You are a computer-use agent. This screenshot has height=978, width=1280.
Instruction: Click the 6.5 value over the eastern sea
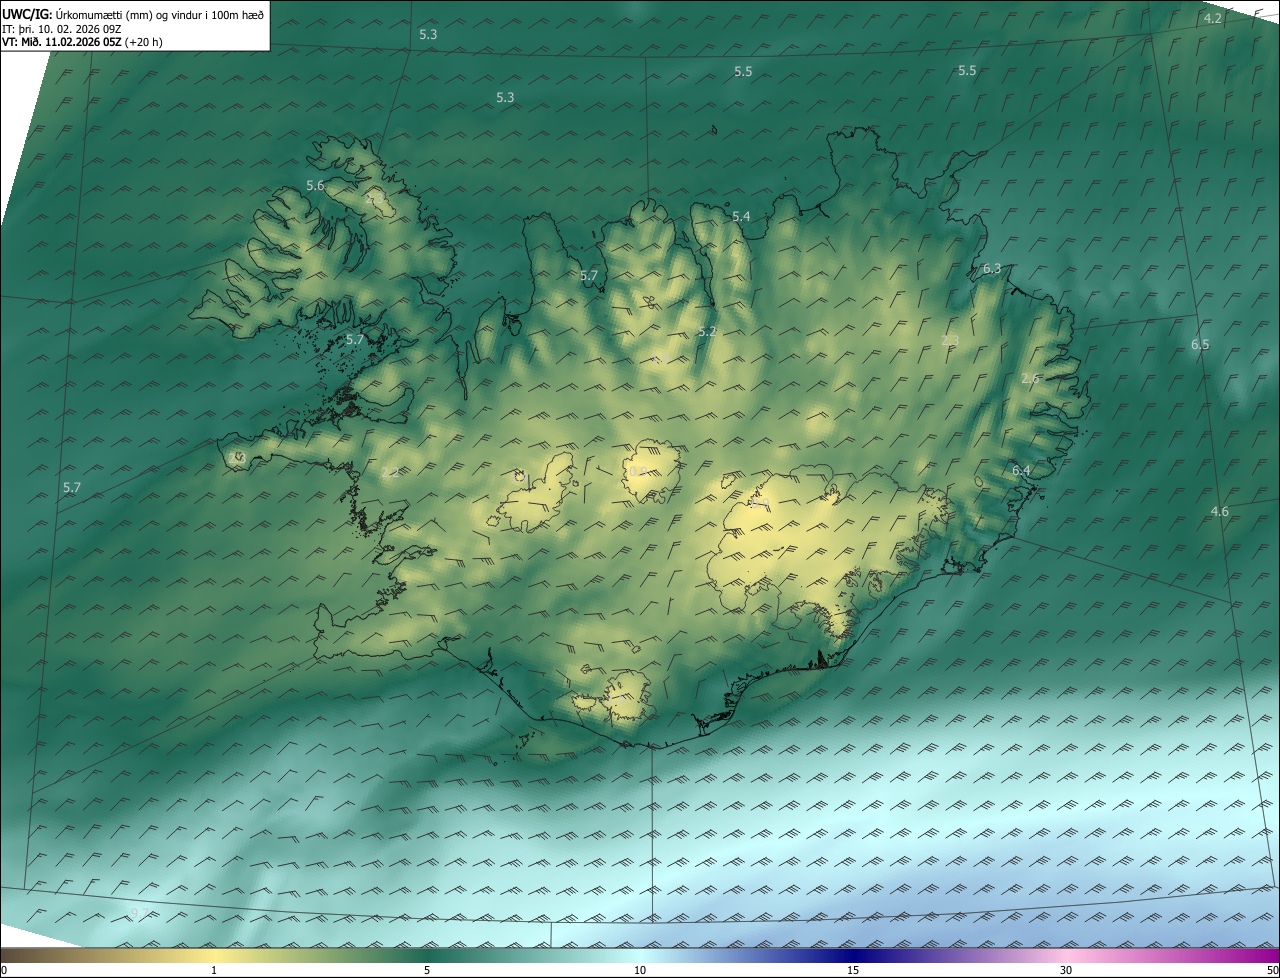point(1200,345)
